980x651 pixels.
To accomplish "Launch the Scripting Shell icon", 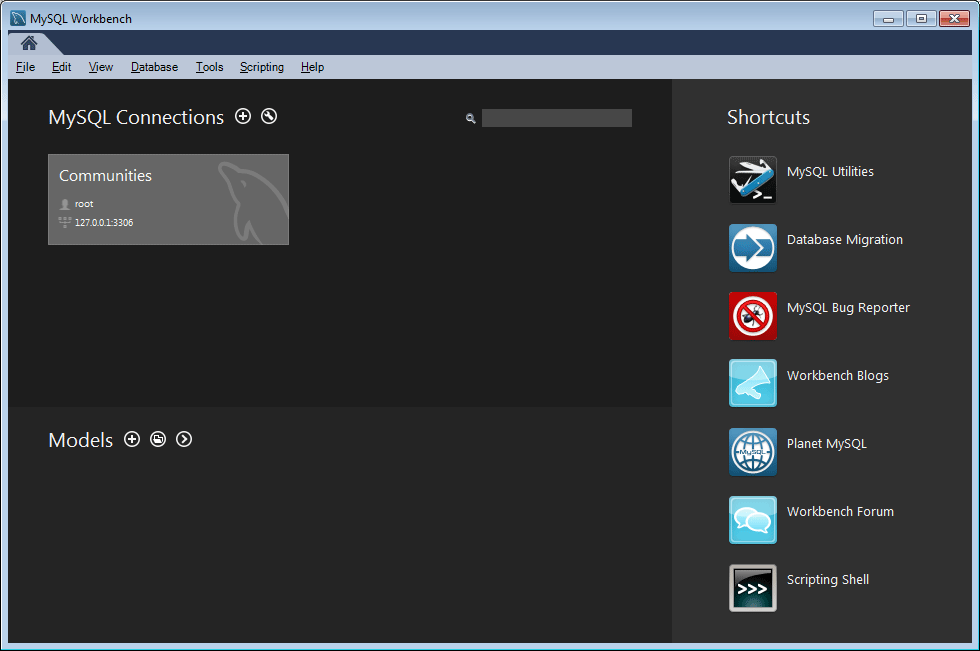I will (752, 588).
